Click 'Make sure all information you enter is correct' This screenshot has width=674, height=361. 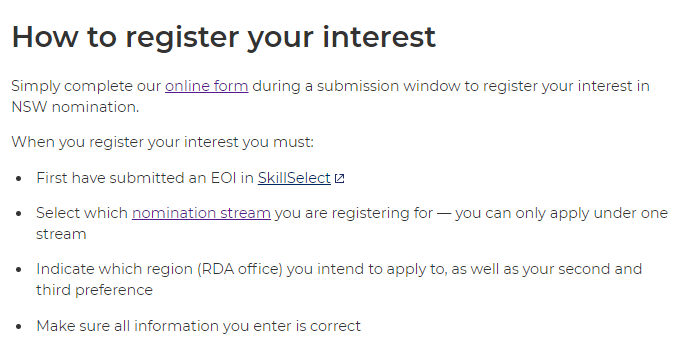pyautogui.click(x=199, y=326)
